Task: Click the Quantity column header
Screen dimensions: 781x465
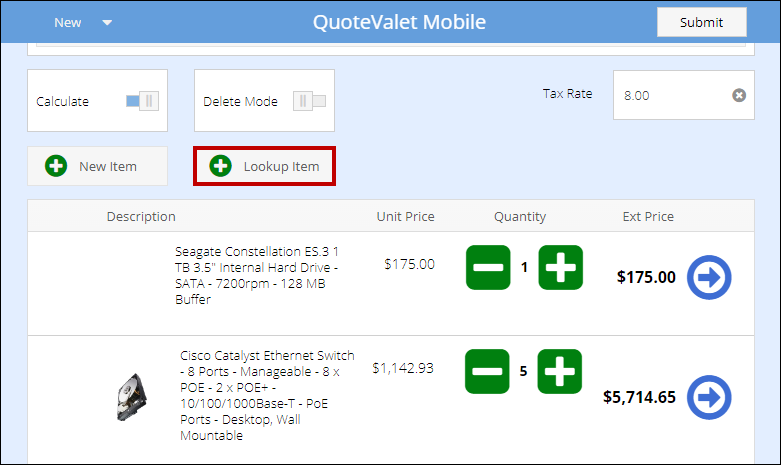Action: 520,216
